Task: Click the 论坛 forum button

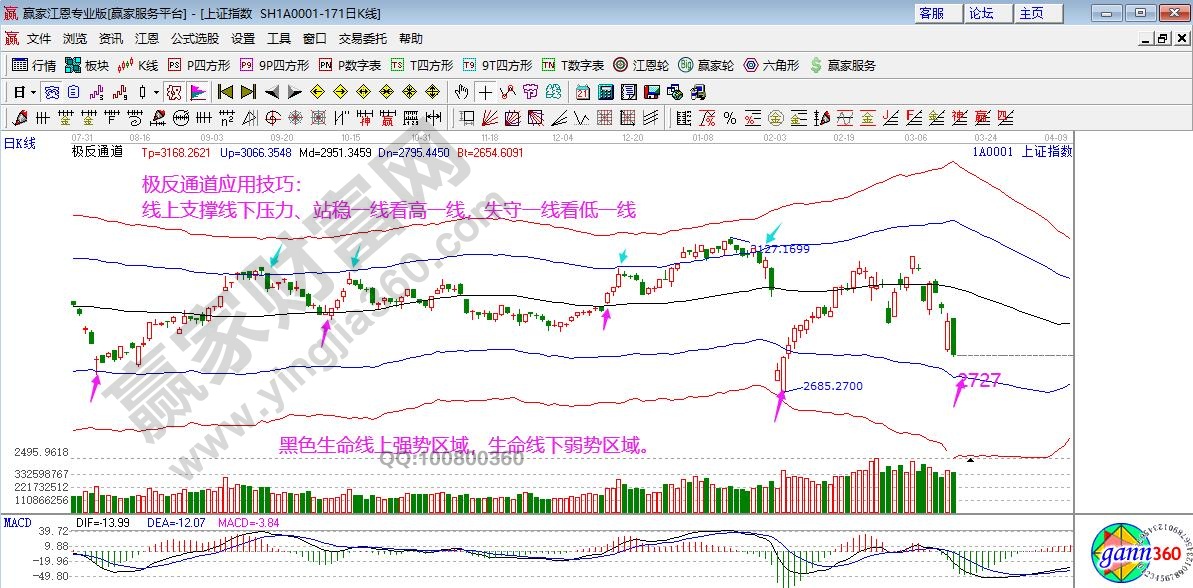Action: point(981,13)
